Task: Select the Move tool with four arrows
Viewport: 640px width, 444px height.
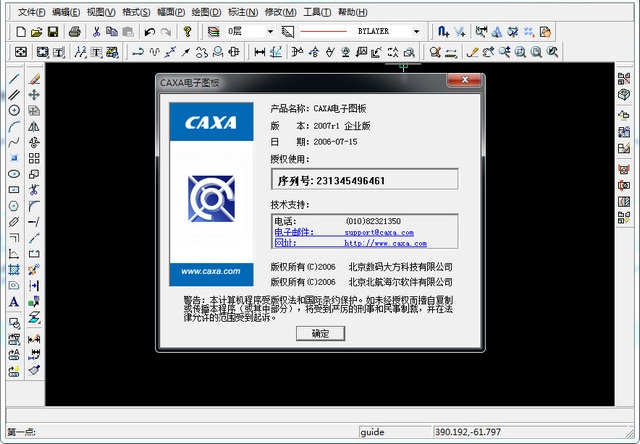Action: pyautogui.click(x=34, y=94)
